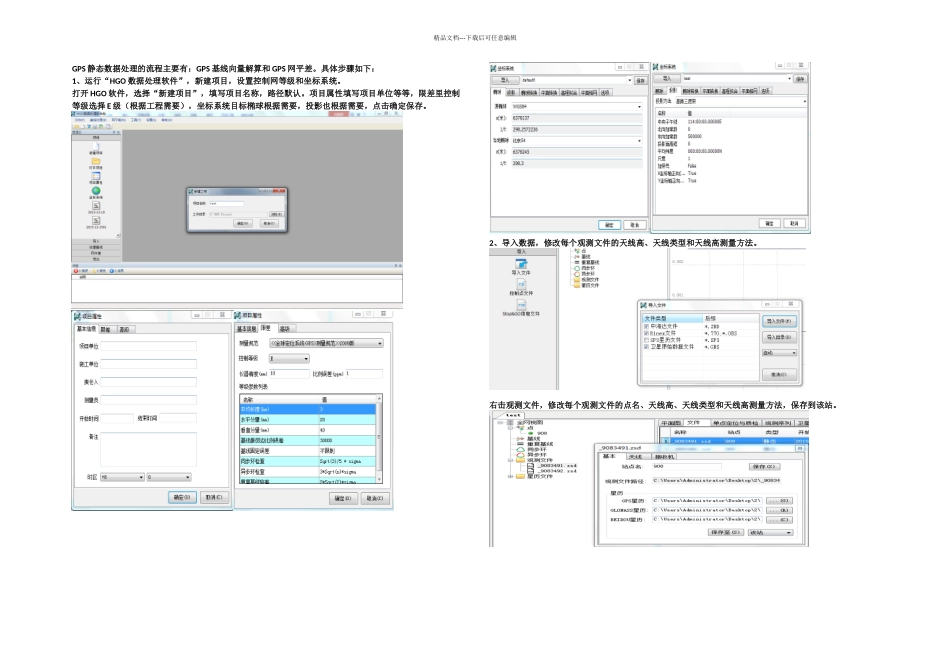Click 保存 next to the 站点名 field

pos(764,467)
